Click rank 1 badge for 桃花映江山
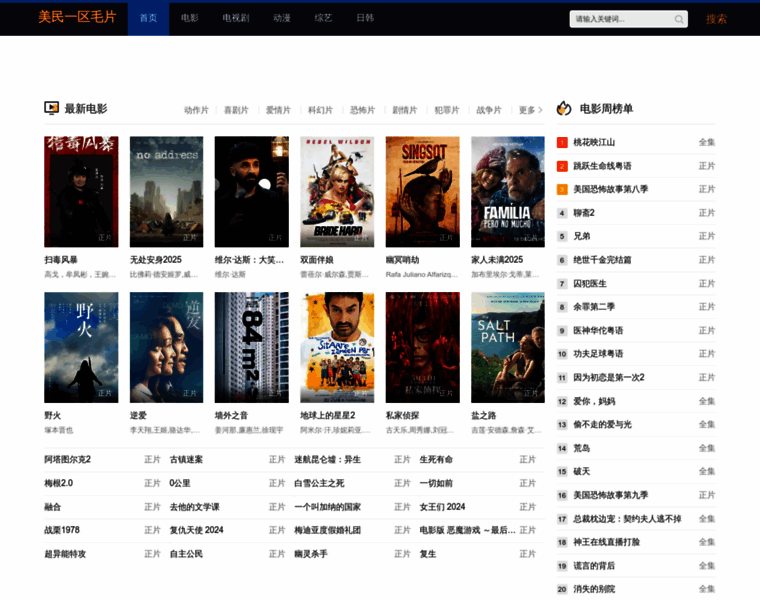760x600 pixels. tap(562, 142)
